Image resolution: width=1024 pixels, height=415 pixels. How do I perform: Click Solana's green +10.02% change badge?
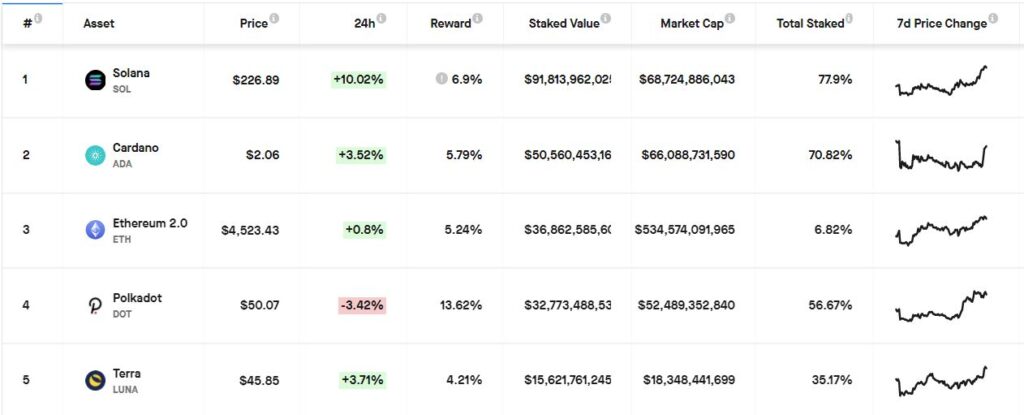tap(358, 80)
